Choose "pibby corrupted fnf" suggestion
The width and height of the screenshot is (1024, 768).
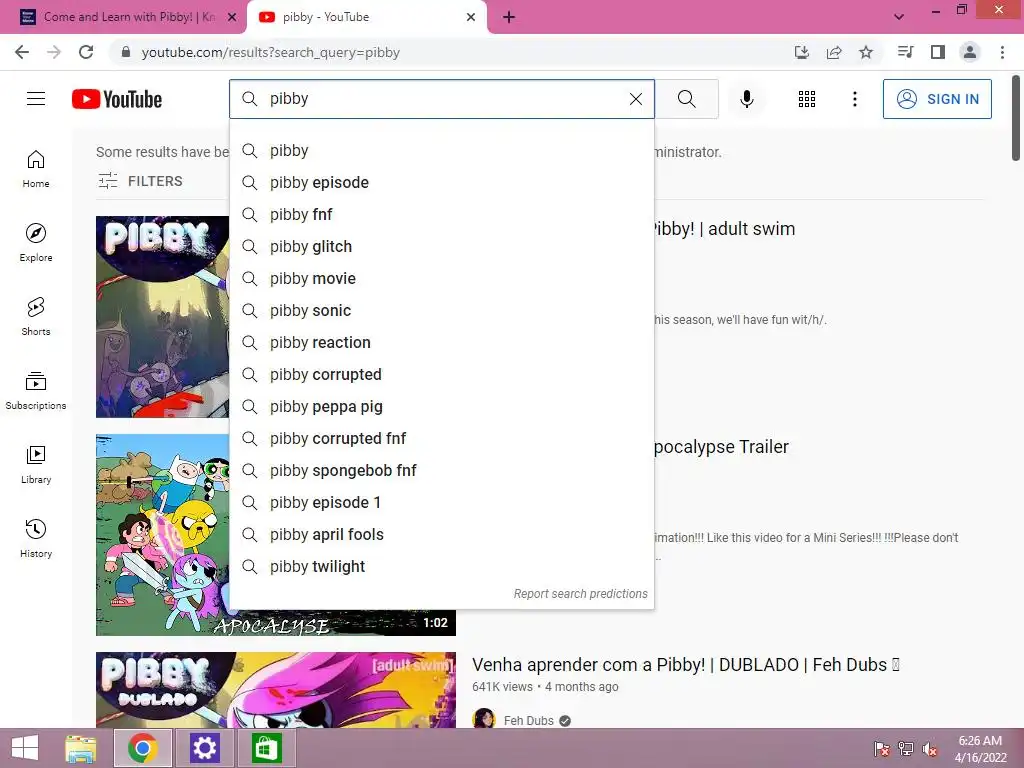(x=441, y=439)
